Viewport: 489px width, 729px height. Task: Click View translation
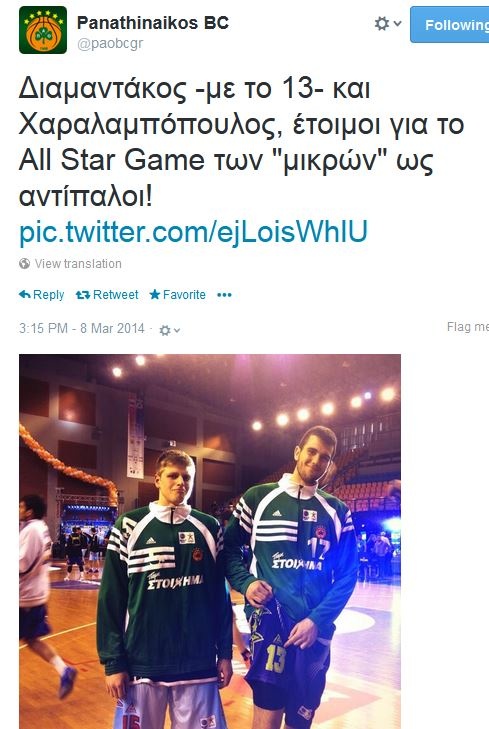point(78,264)
